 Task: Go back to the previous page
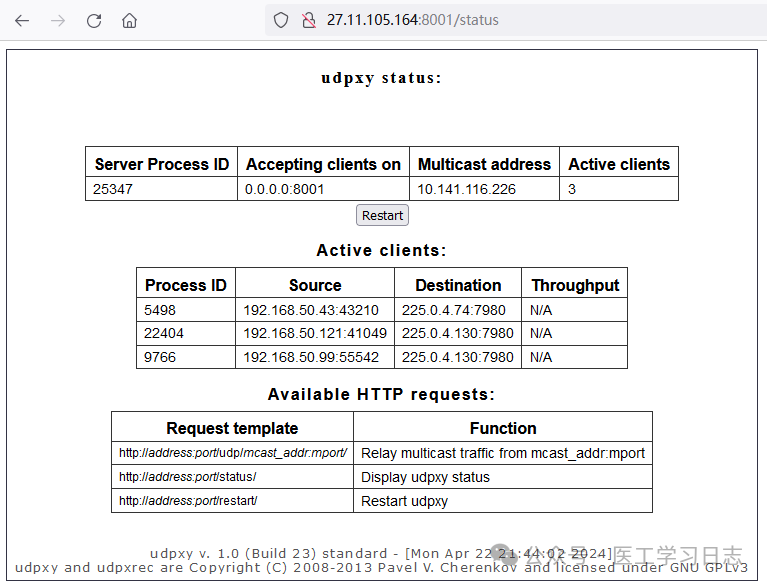pyautogui.click(x=22, y=21)
